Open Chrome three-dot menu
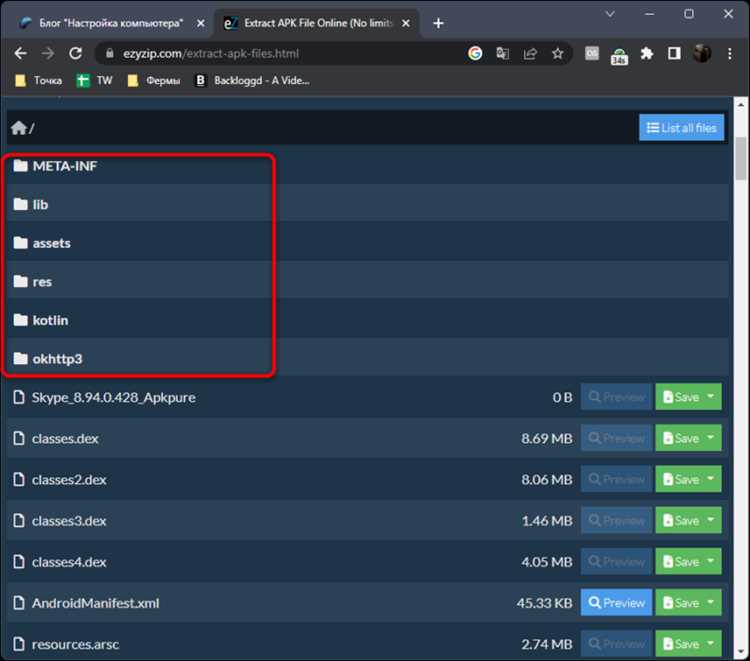The height and width of the screenshot is (661, 750). [x=729, y=53]
